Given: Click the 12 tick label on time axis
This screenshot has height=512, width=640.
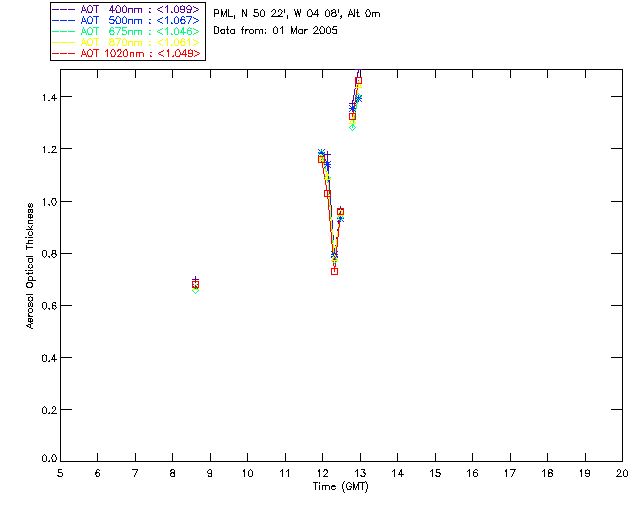Looking at the screenshot, I should coord(322,473).
